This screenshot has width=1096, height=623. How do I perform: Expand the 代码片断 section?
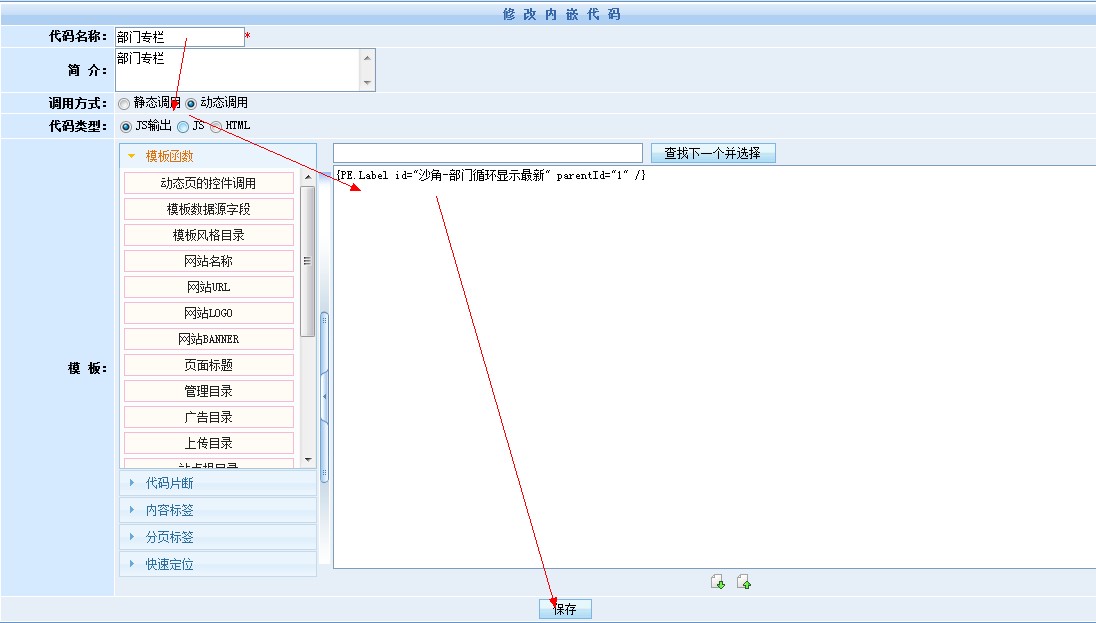(x=218, y=483)
